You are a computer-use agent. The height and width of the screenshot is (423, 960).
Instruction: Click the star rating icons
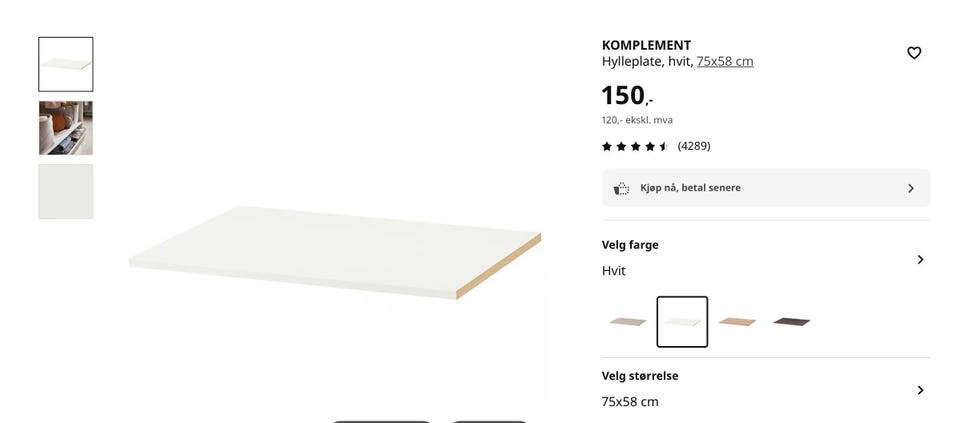(635, 146)
